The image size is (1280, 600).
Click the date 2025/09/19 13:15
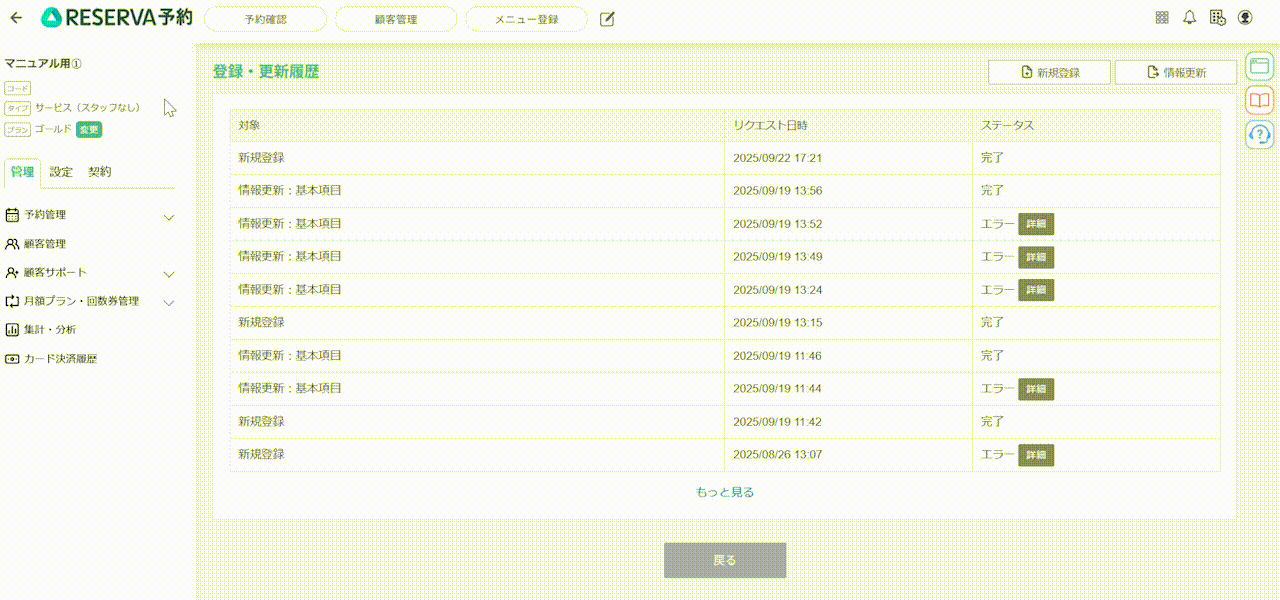pos(777,323)
